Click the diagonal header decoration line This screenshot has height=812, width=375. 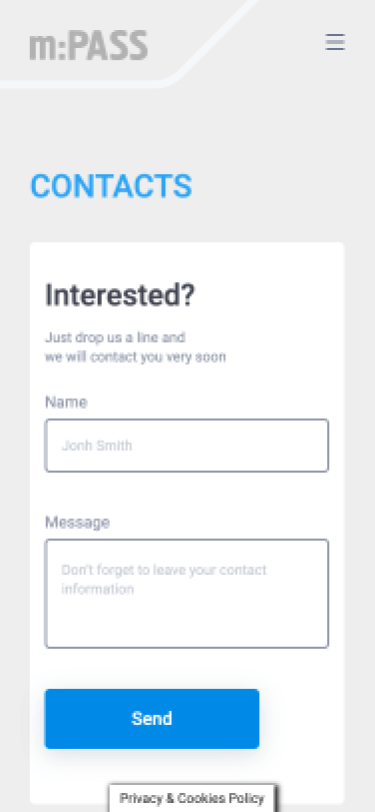pyautogui.click(x=215, y=39)
